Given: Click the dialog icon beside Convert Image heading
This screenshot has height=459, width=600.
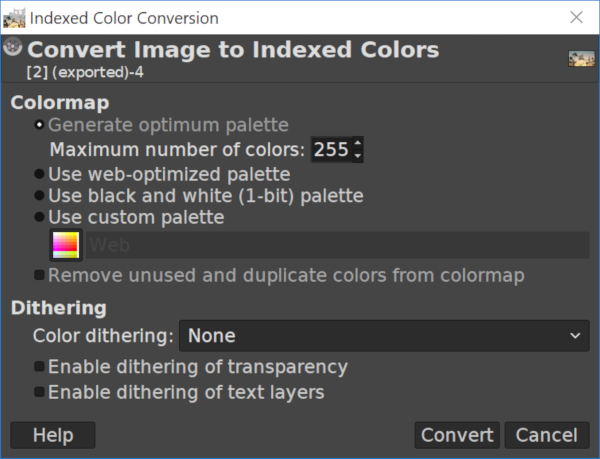Looking at the screenshot, I should click(13, 47).
